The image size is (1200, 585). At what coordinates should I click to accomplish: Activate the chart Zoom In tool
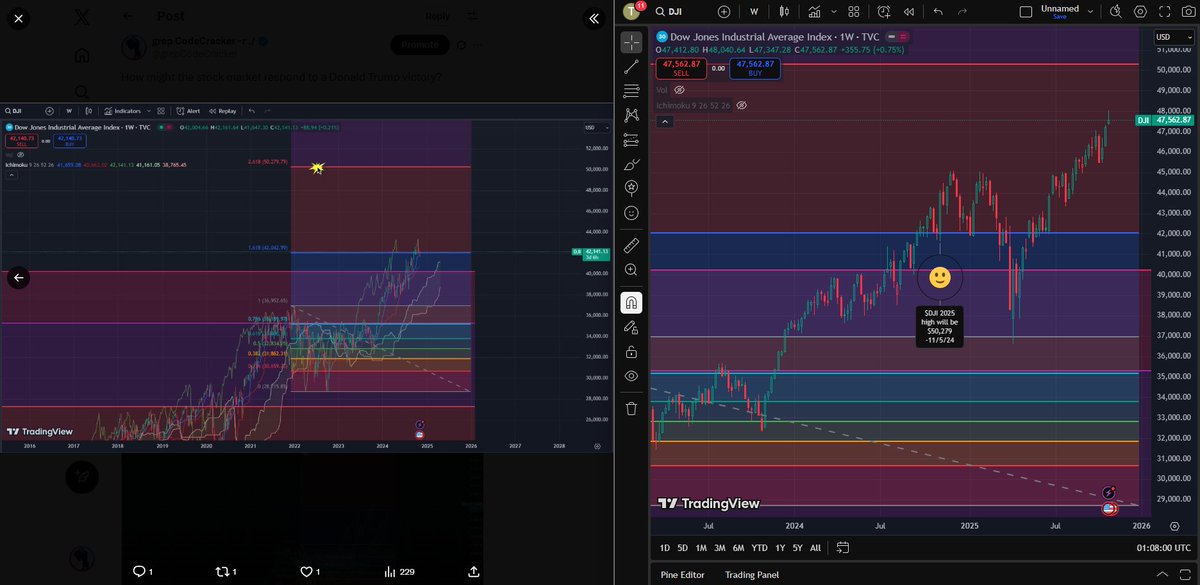click(x=631, y=270)
